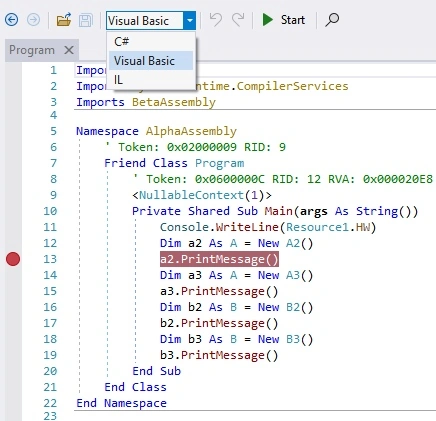
Task: Click the save all disk icon
Action: [x=86, y=20]
